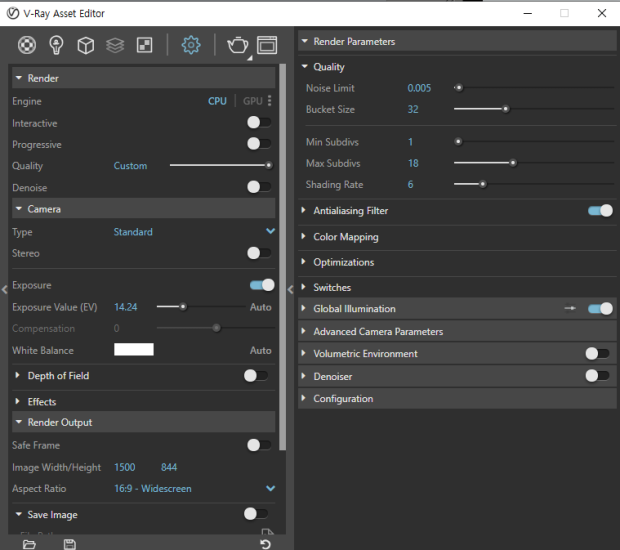Screen dimensions: 620x550
Task: Open the Settings gear icon
Action: pos(191,45)
